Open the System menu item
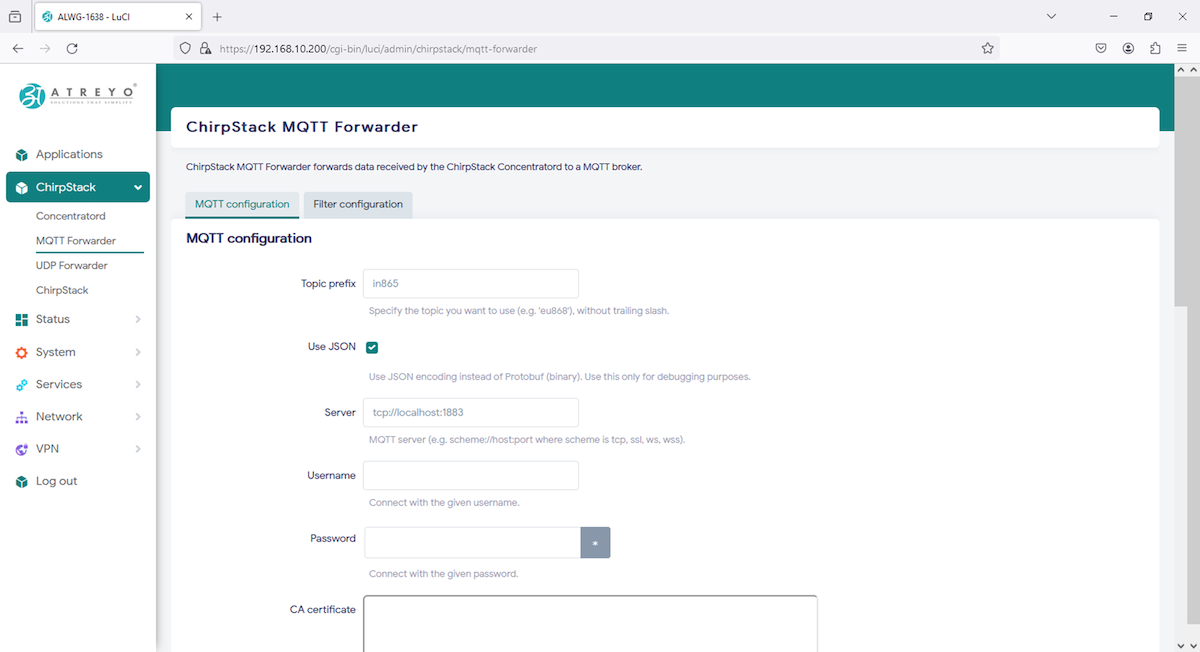 (x=56, y=353)
